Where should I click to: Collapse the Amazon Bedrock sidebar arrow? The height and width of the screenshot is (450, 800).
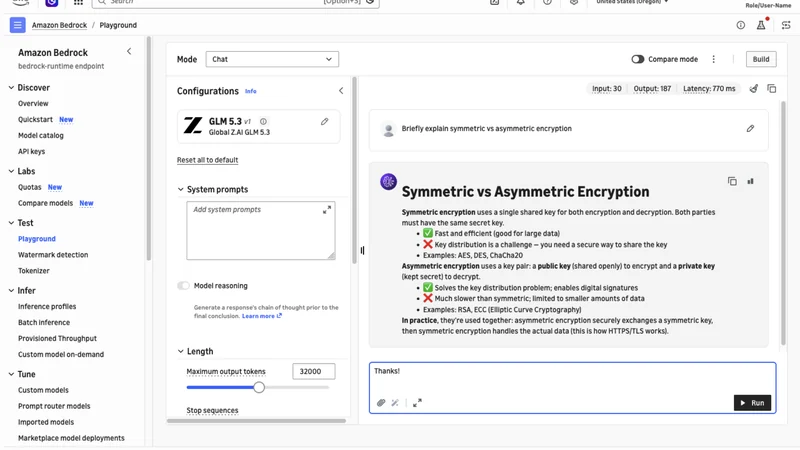click(x=129, y=51)
